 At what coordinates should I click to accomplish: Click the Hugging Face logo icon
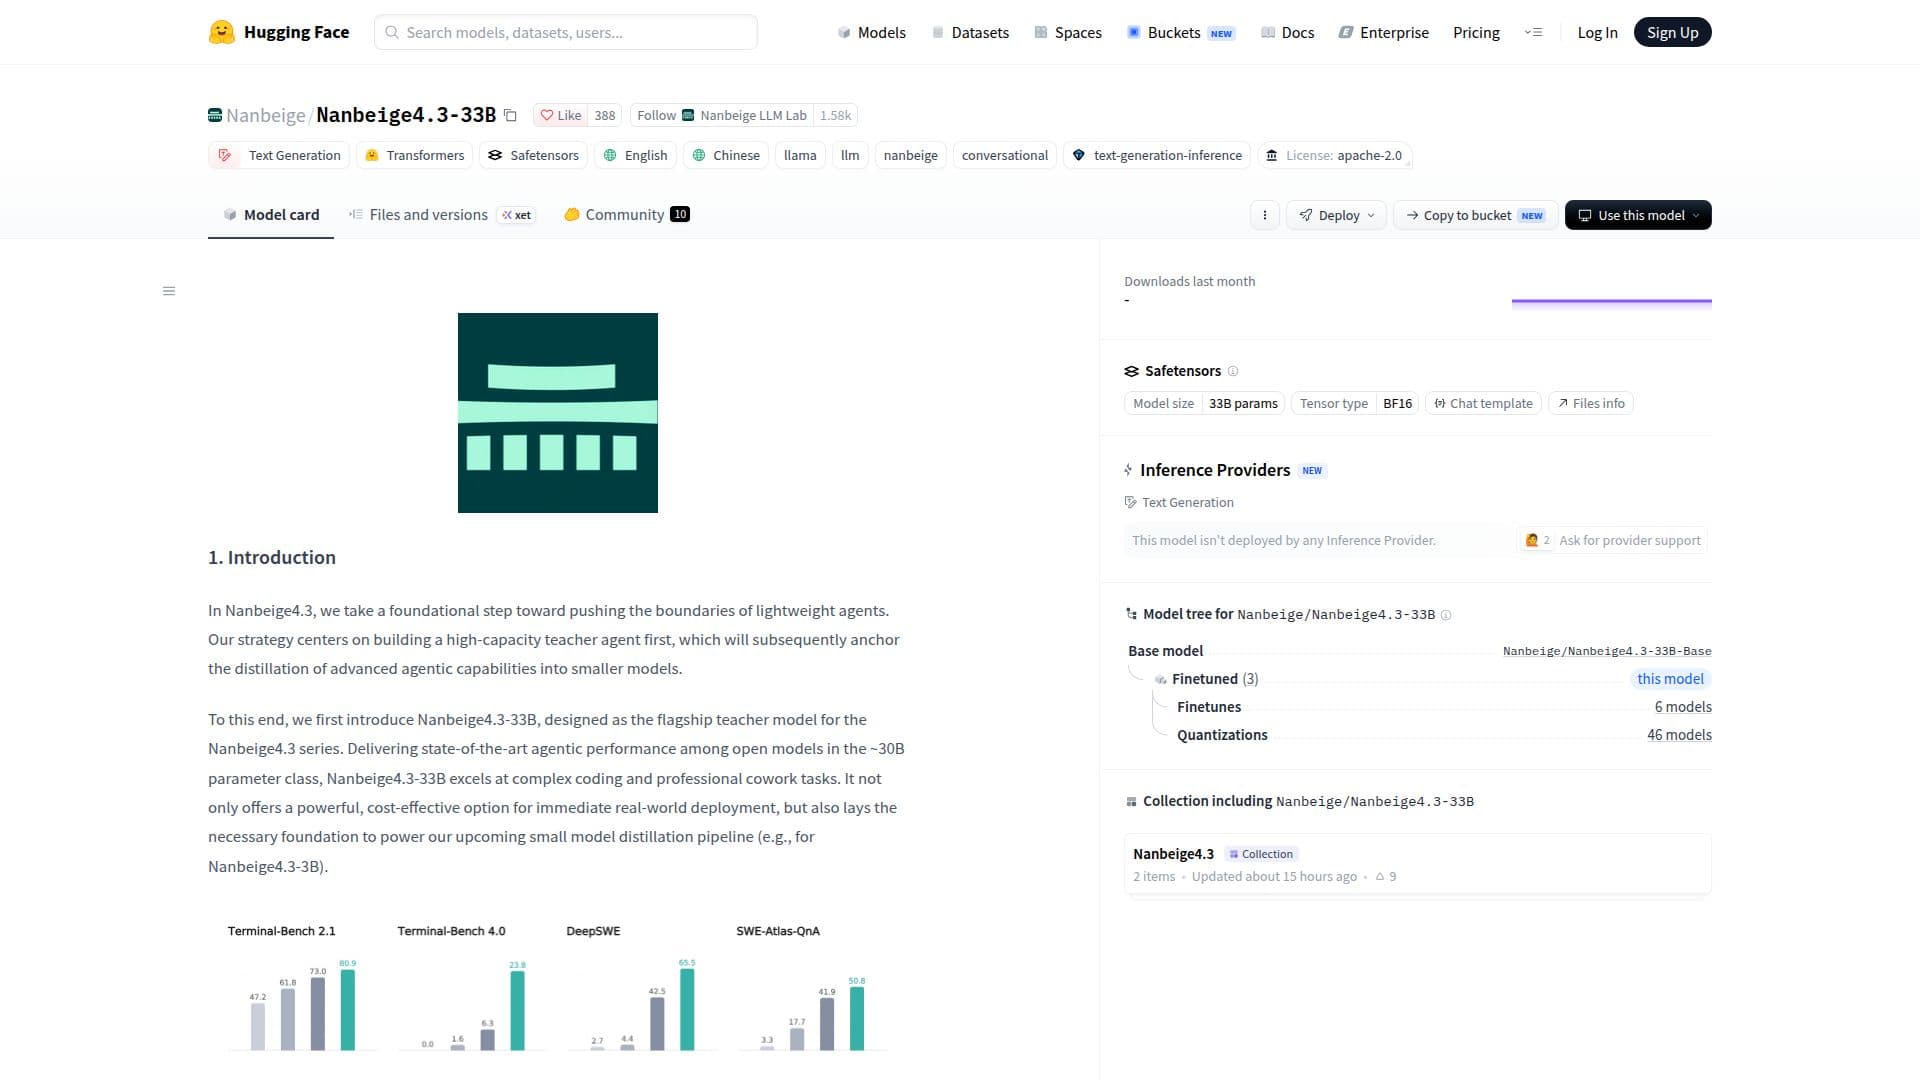point(221,32)
